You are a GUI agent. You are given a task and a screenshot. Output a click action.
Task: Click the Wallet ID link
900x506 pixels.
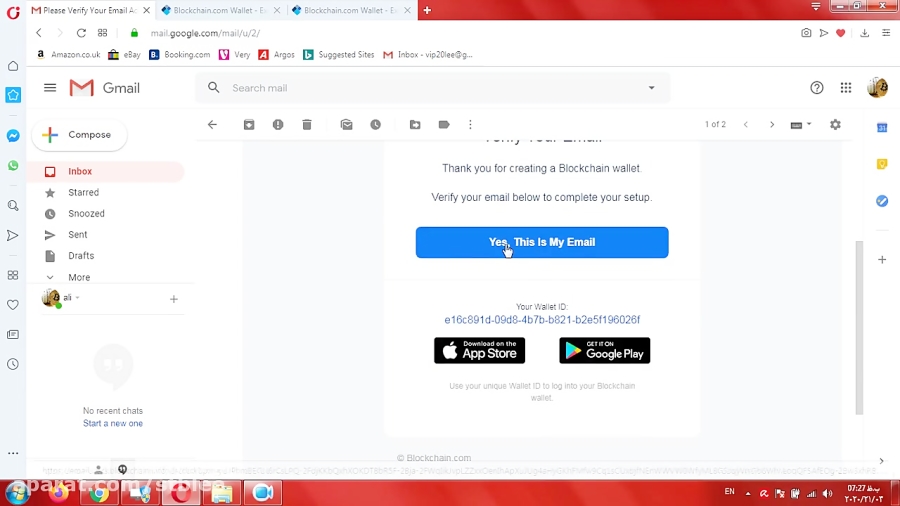coord(542,320)
